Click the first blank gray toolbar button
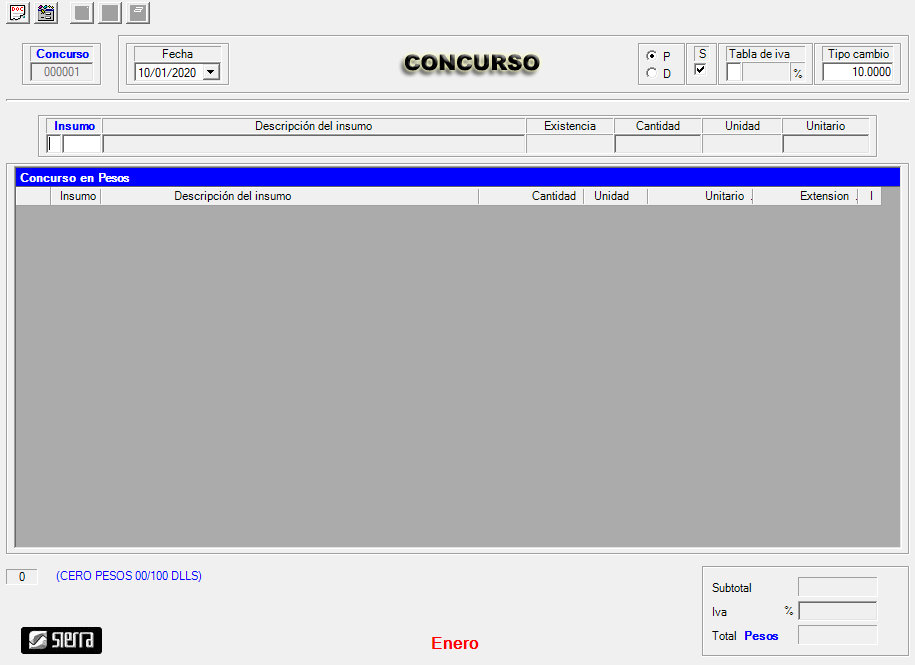915x665 pixels. pos(82,13)
